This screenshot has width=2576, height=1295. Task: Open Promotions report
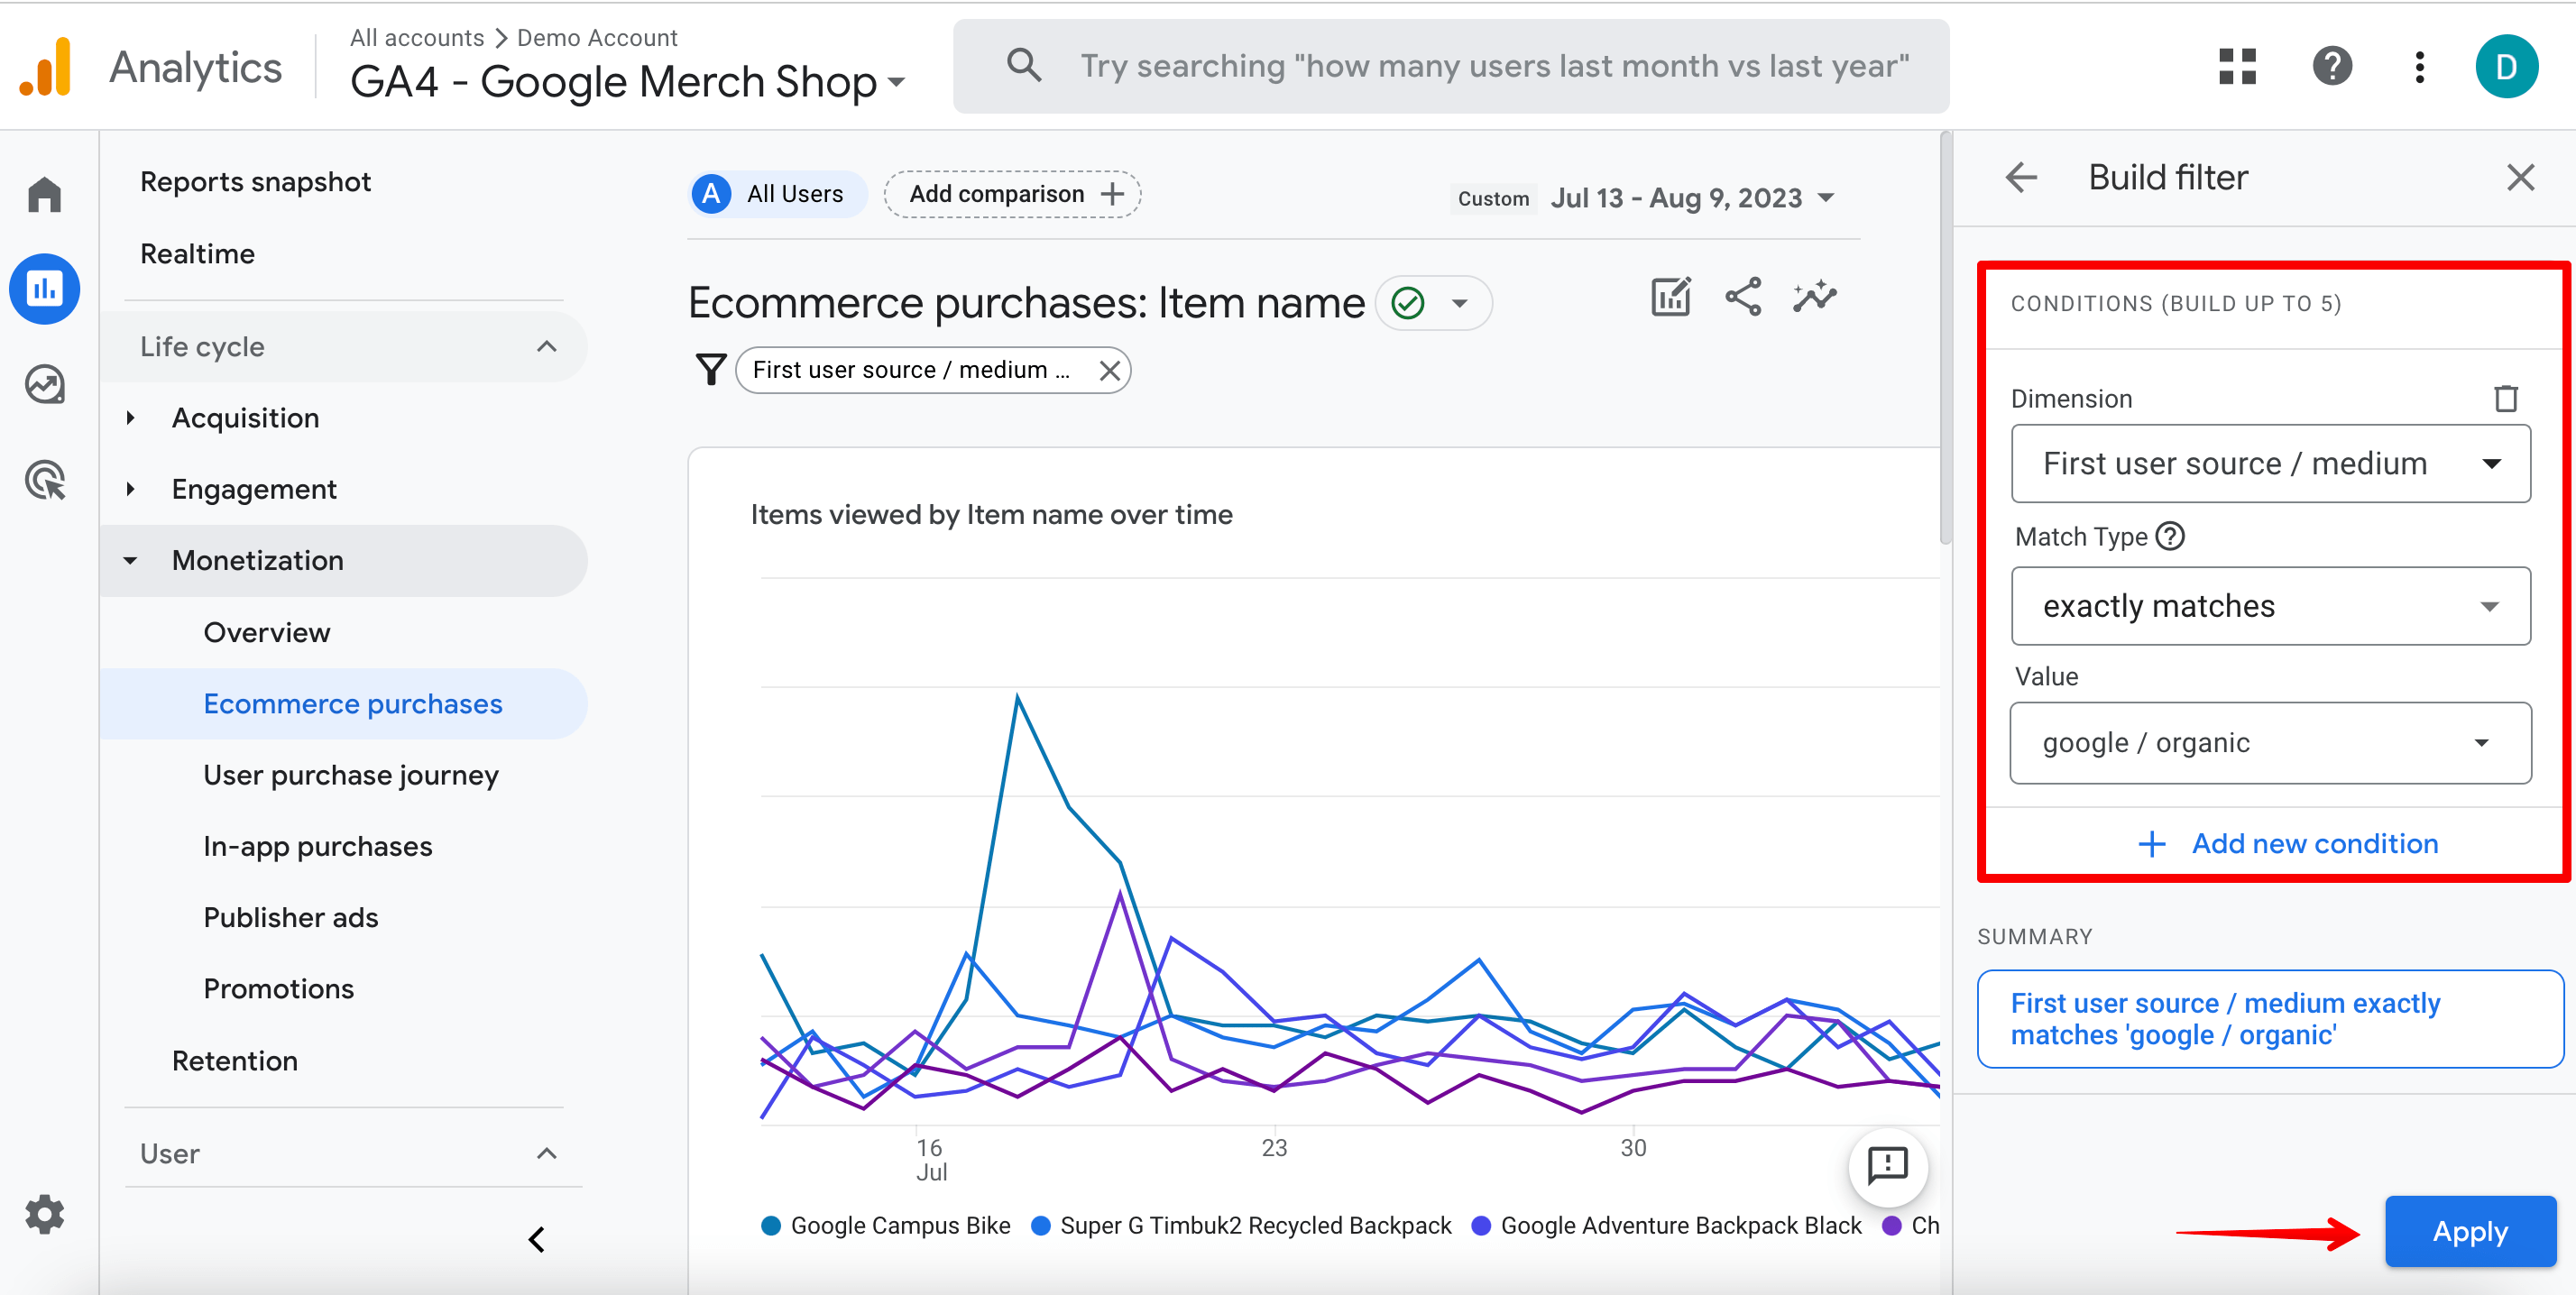pos(279,989)
